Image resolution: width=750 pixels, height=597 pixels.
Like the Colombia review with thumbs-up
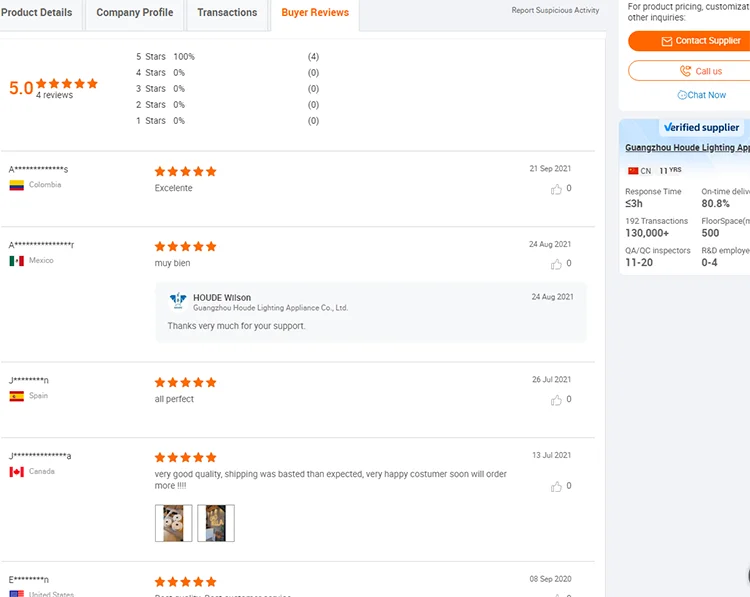pyautogui.click(x=556, y=189)
